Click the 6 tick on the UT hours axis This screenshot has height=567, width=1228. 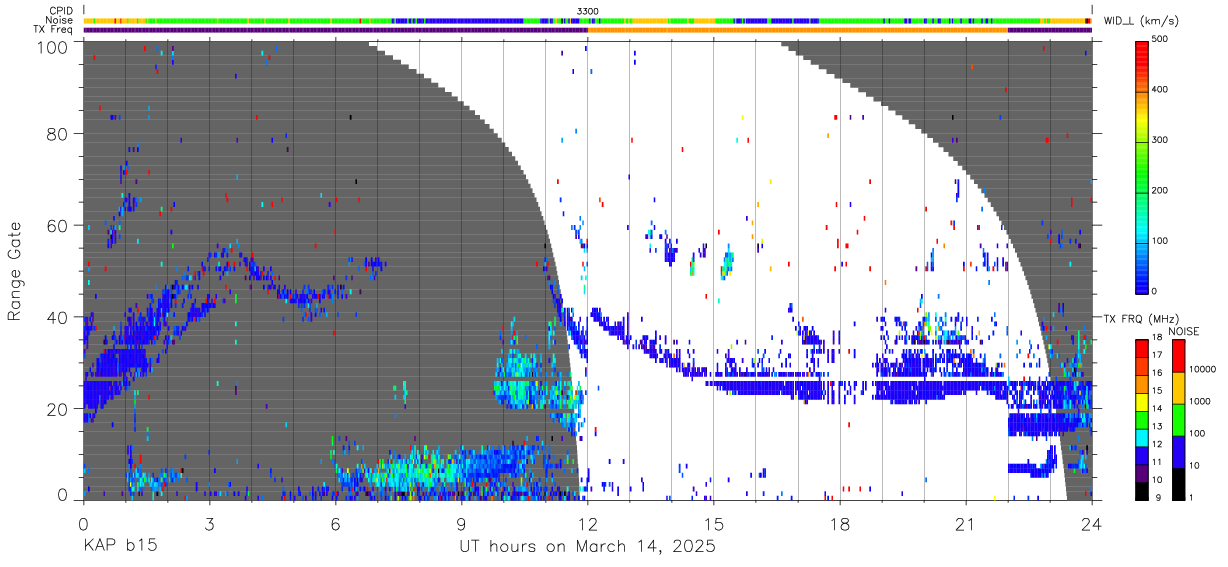coord(336,523)
